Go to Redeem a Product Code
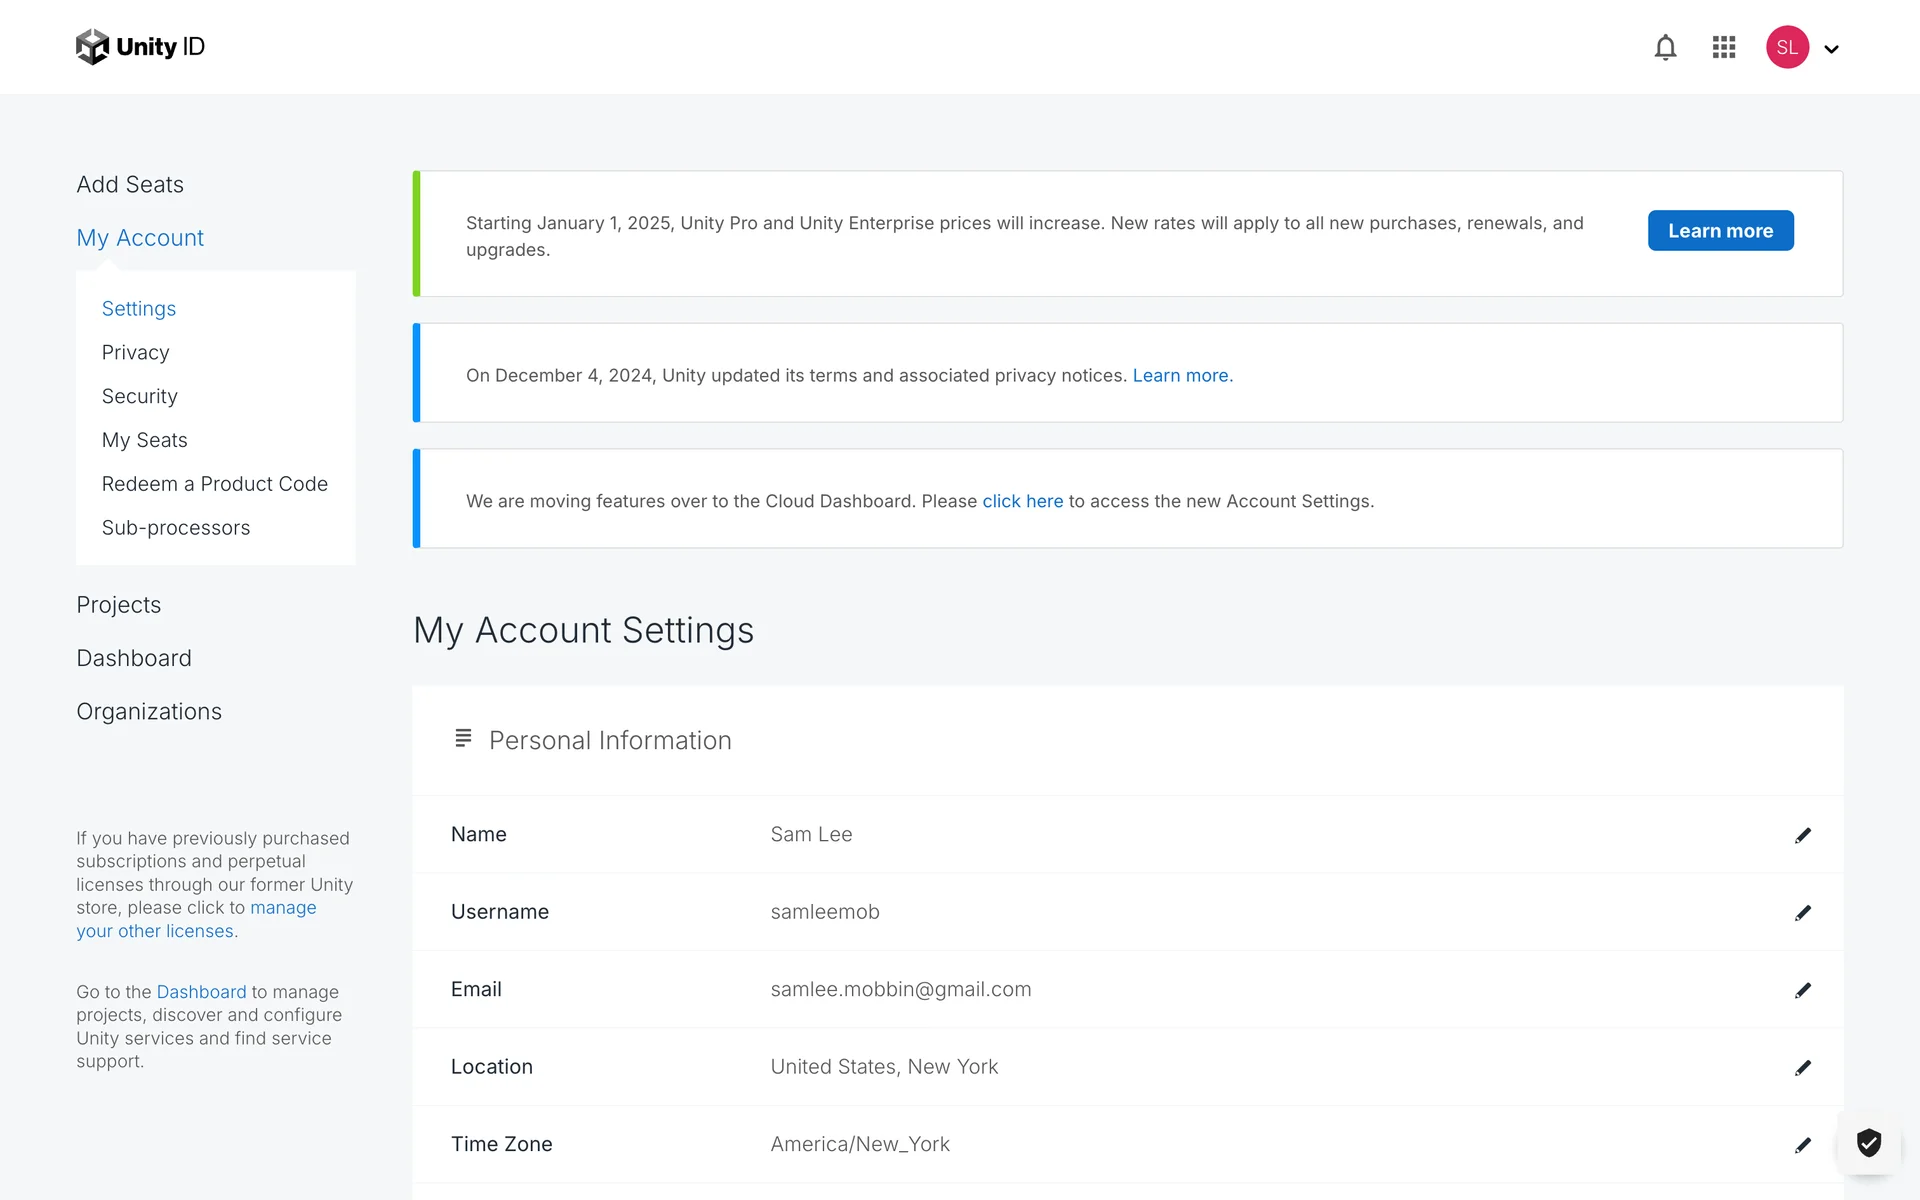 click(x=215, y=484)
